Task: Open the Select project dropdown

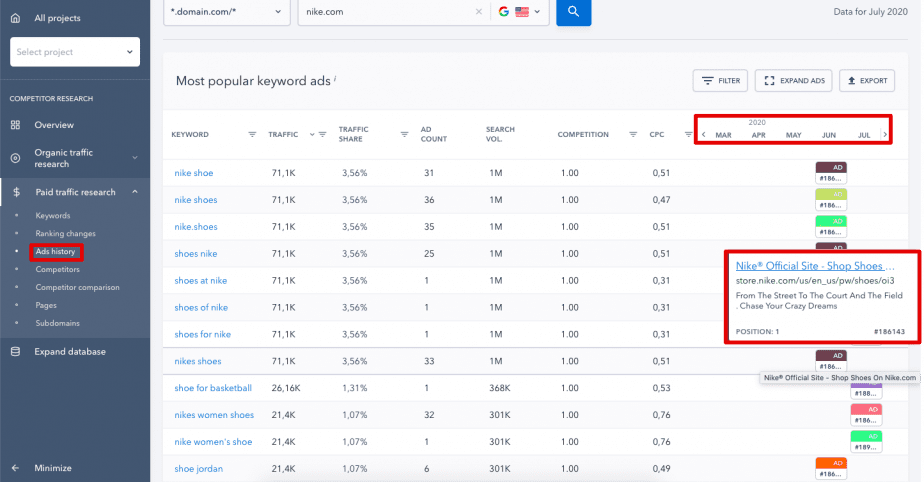Action: point(75,52)
